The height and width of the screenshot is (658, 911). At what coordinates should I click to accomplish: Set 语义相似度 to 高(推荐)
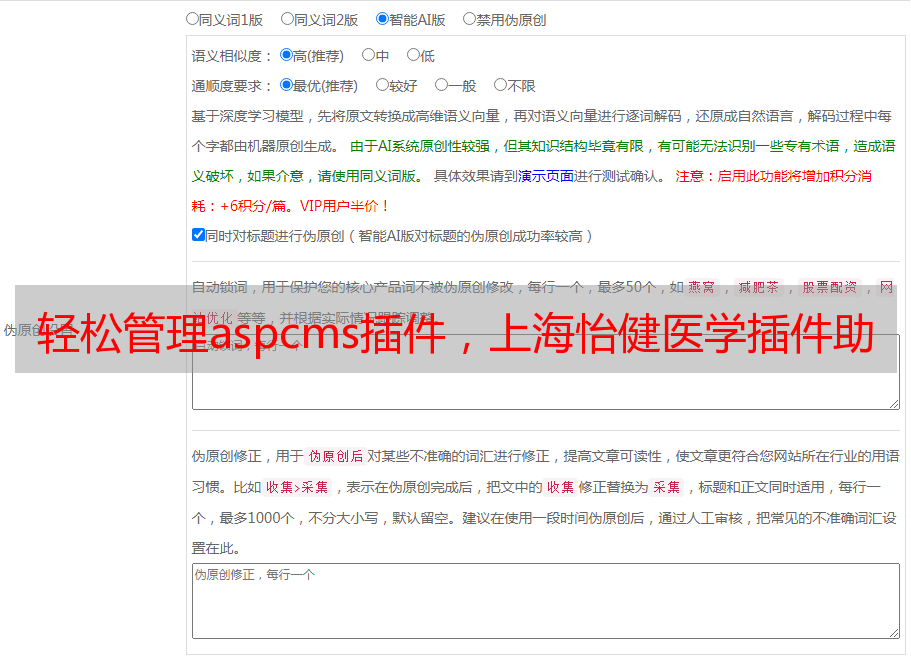tap(286, 55)
